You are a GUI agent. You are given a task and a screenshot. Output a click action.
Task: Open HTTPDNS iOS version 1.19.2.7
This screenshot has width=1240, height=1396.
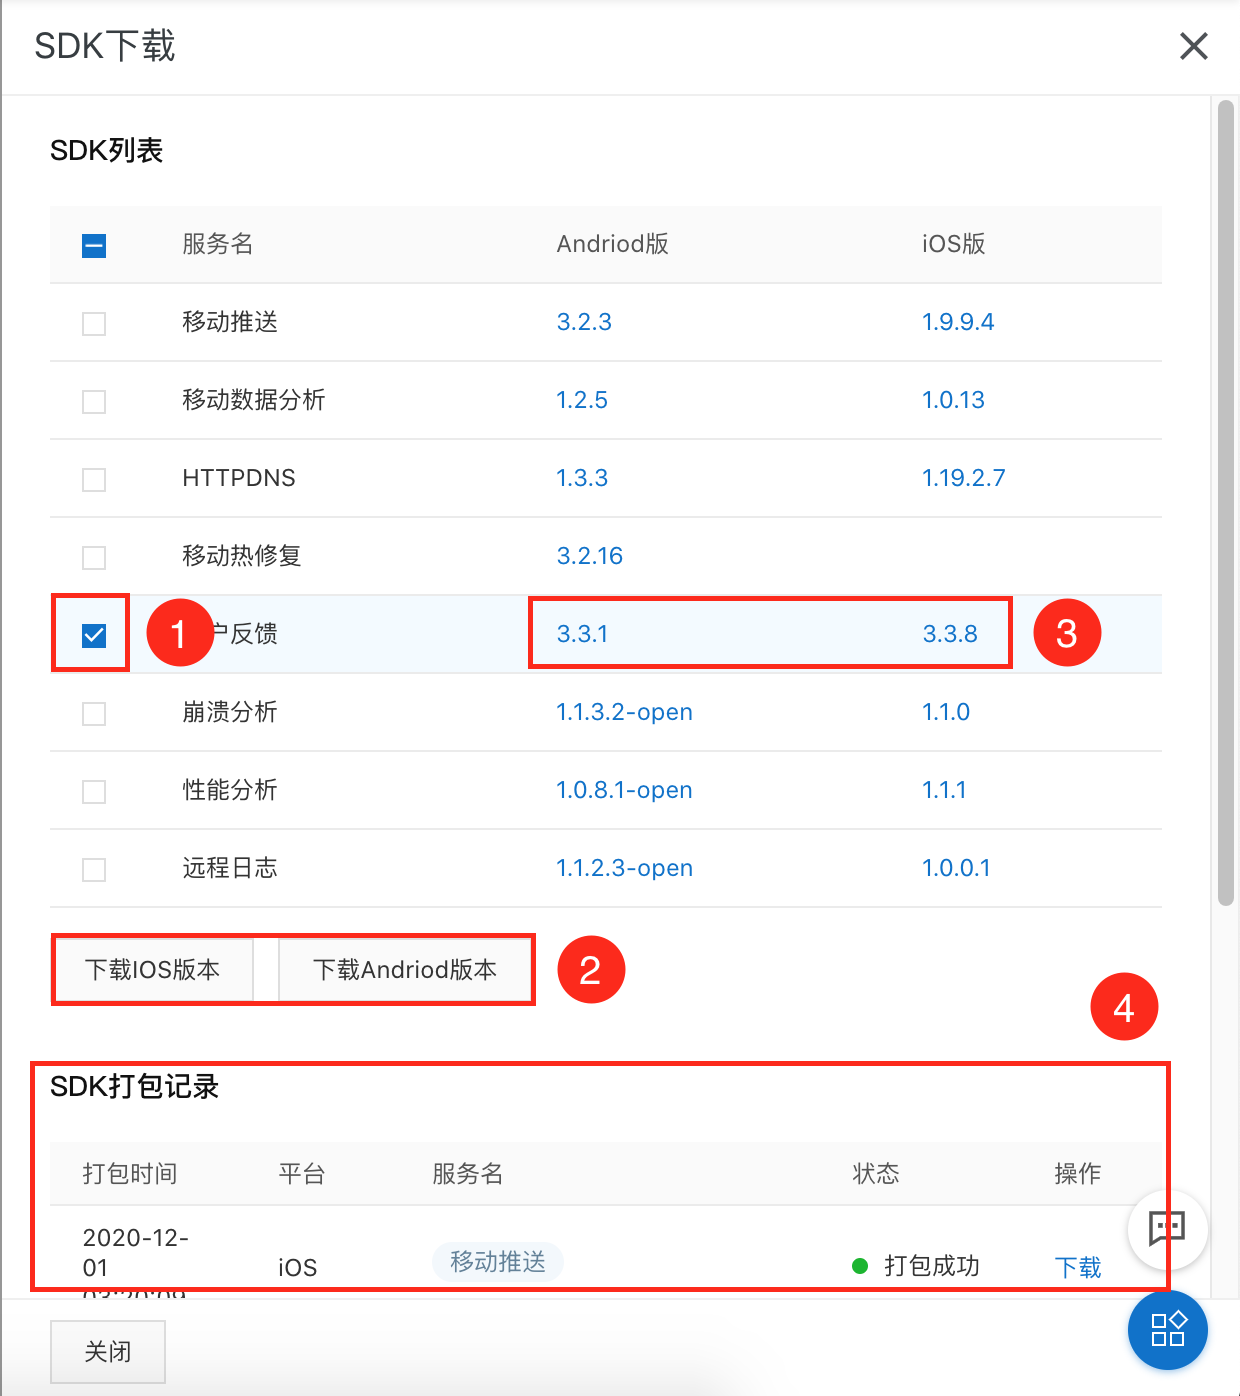pyautogui.click(x=963, y=478)
